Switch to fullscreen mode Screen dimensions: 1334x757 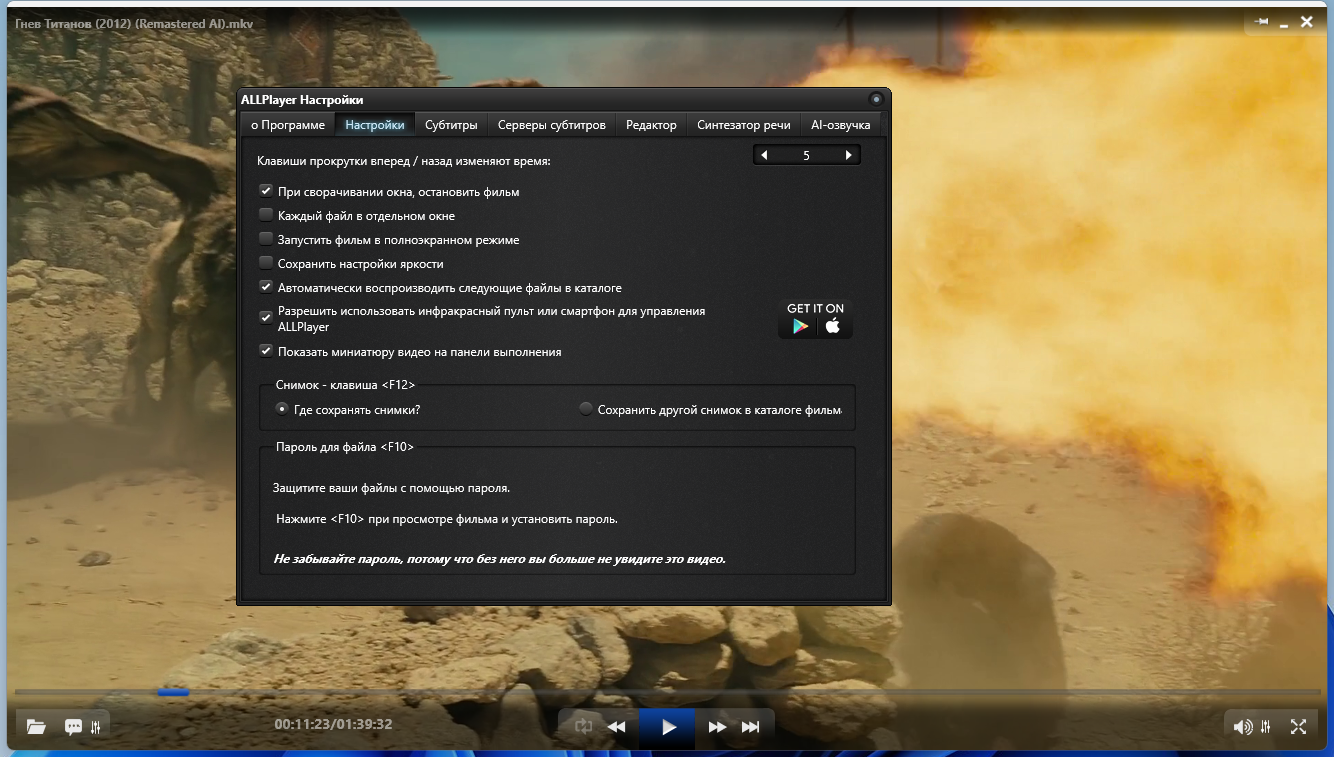(1298, 727)
